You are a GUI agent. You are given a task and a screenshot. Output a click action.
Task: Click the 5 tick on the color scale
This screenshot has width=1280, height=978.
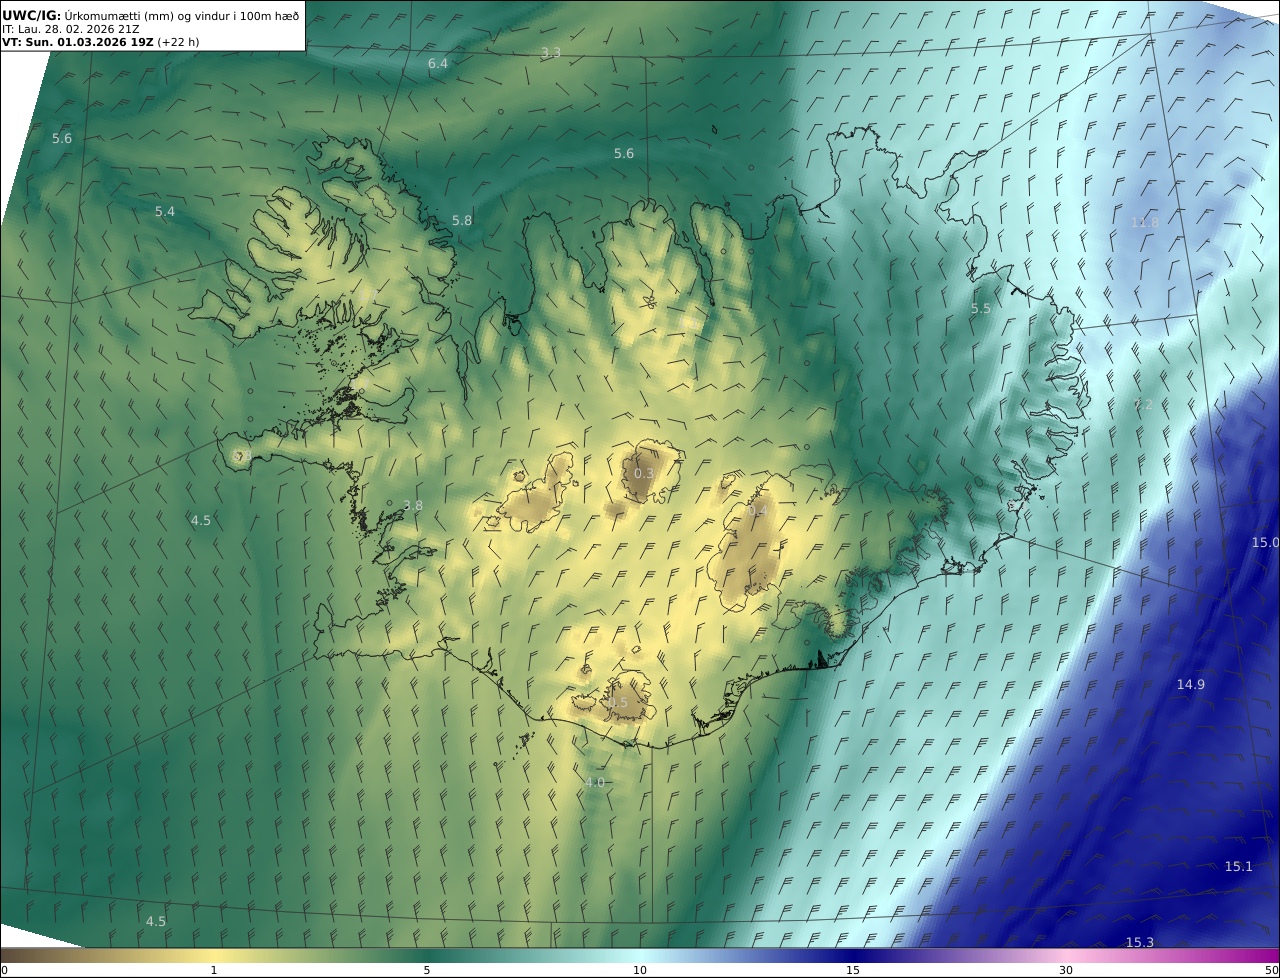coord(426,970)
